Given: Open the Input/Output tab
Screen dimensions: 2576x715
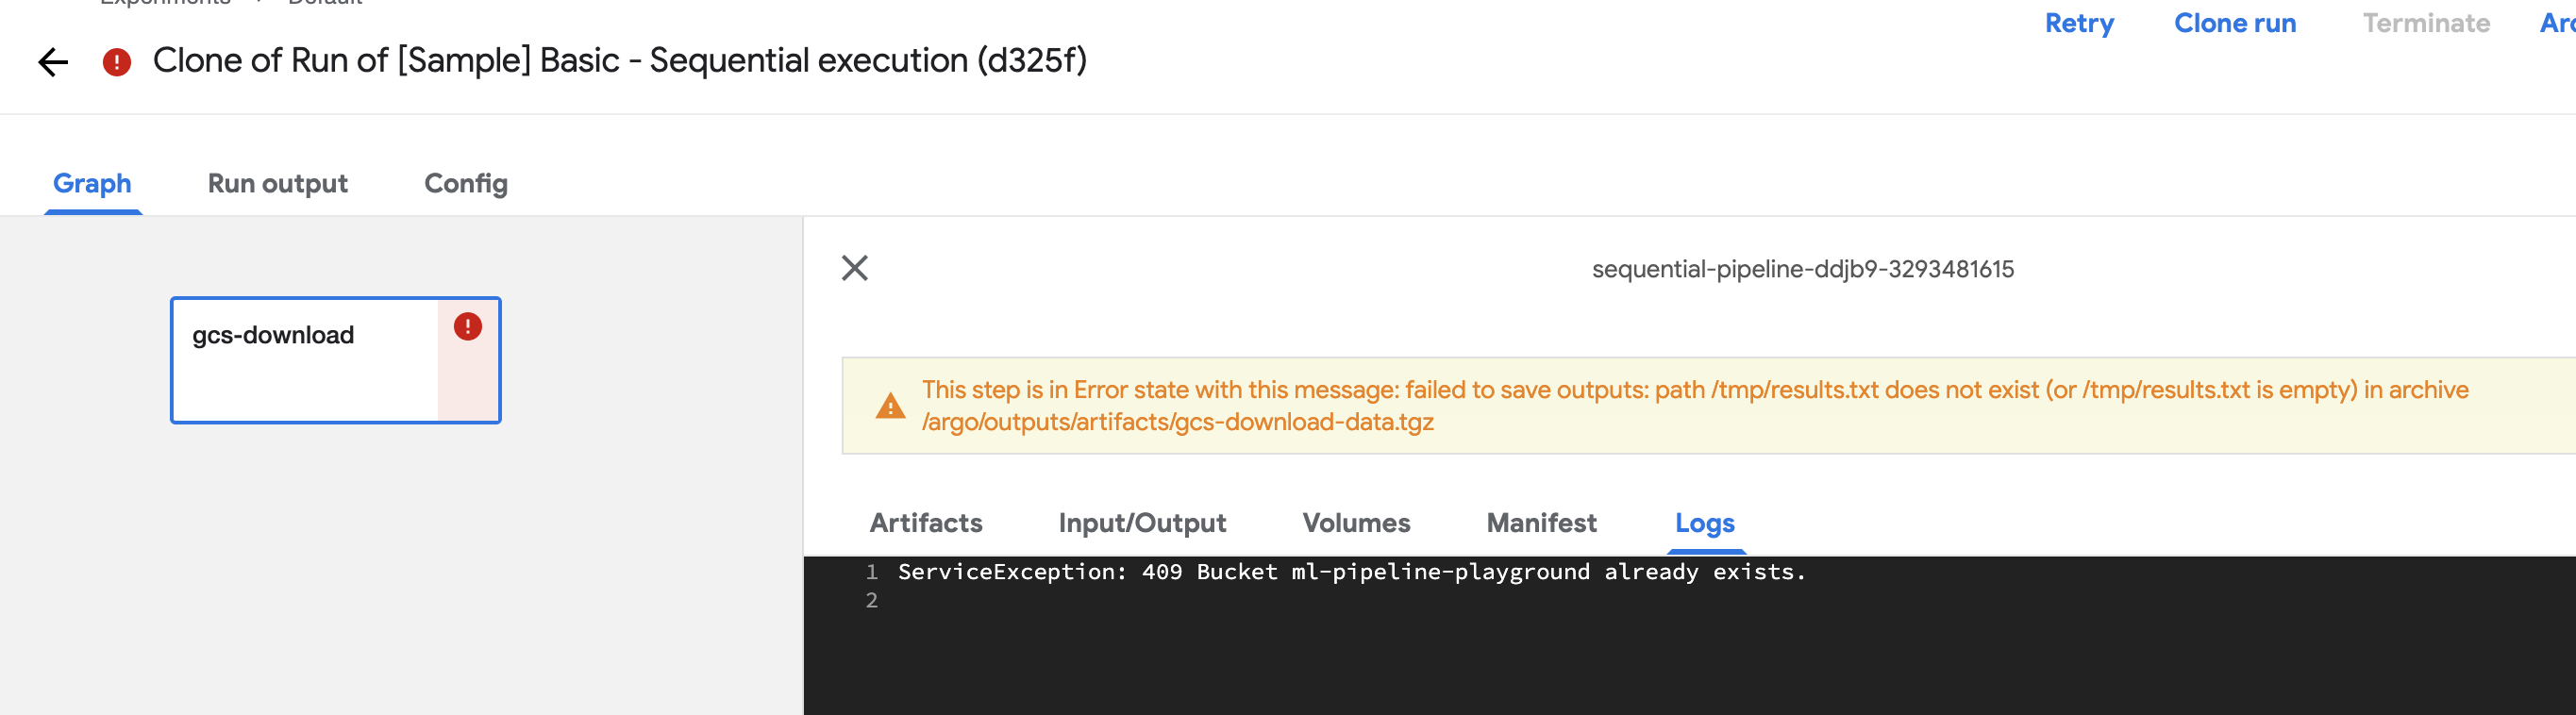Looking at the screenshot, I should [1142, 522].
